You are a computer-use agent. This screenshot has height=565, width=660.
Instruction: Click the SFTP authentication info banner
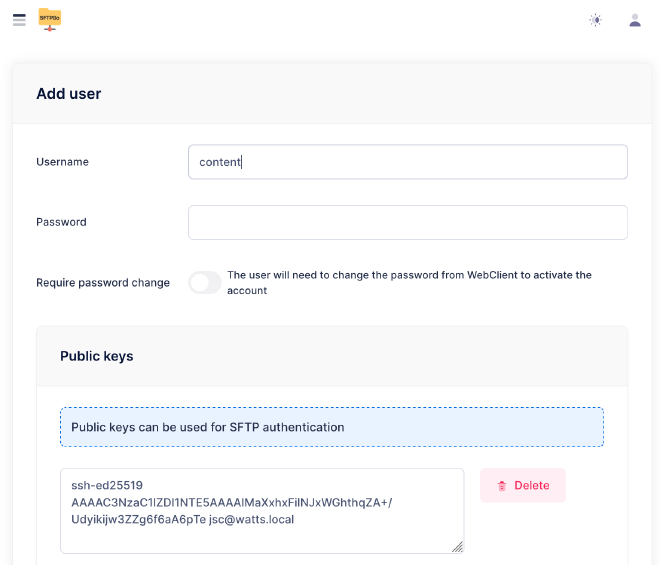[x=331, y=427]
